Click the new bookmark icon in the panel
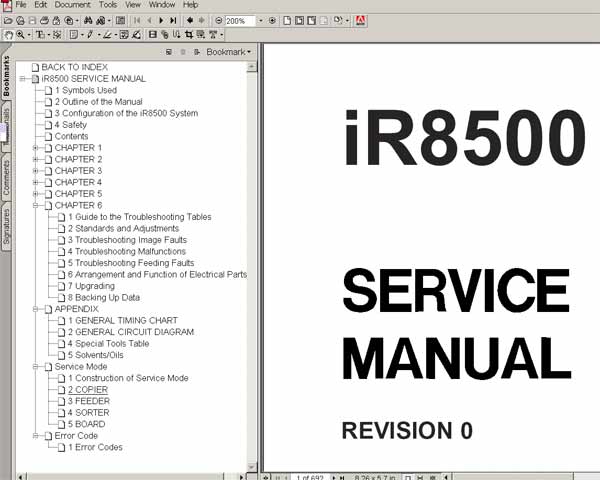The width and height of the screenshot is (600, 480). 168,52
